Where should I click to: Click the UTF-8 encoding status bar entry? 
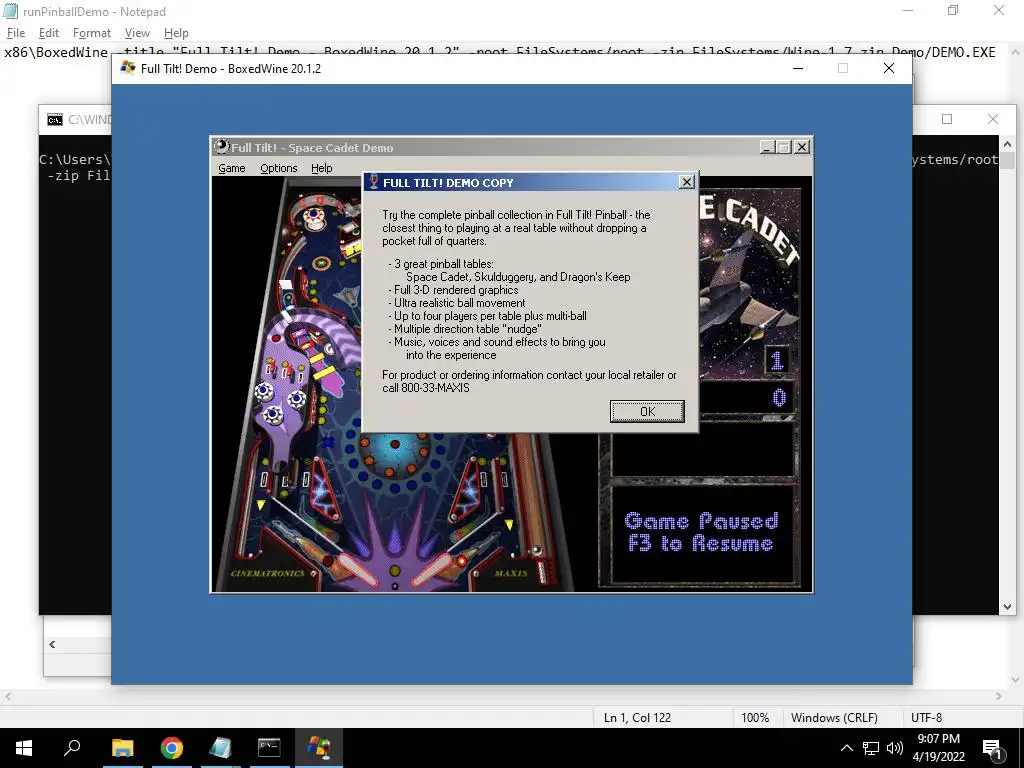coord(926,717)
